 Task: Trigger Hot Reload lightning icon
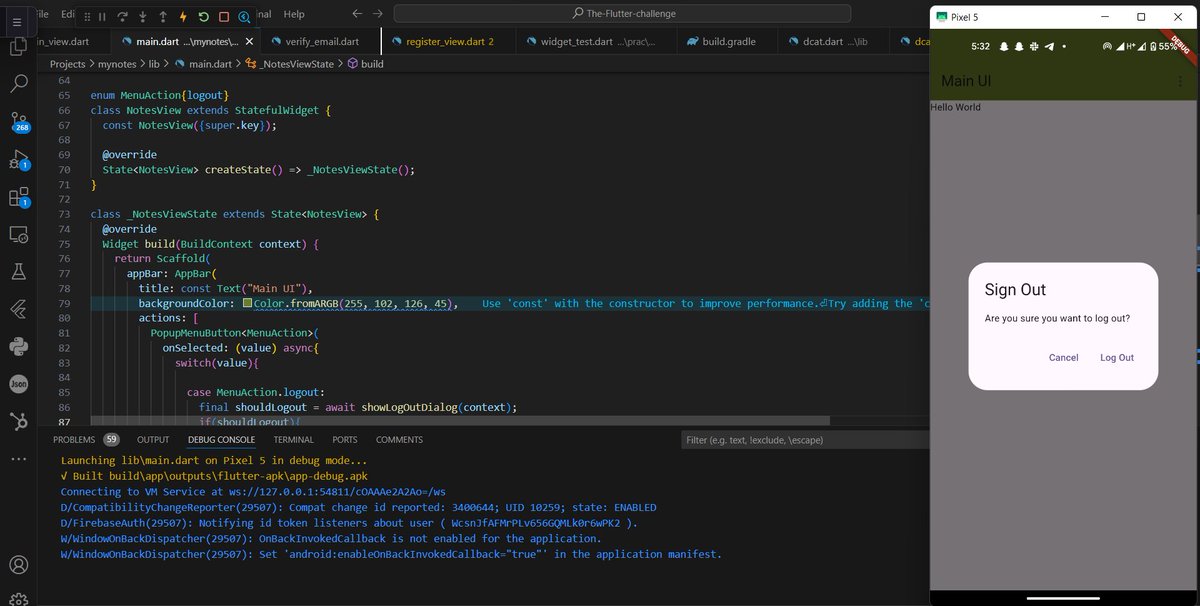point(183,17)
